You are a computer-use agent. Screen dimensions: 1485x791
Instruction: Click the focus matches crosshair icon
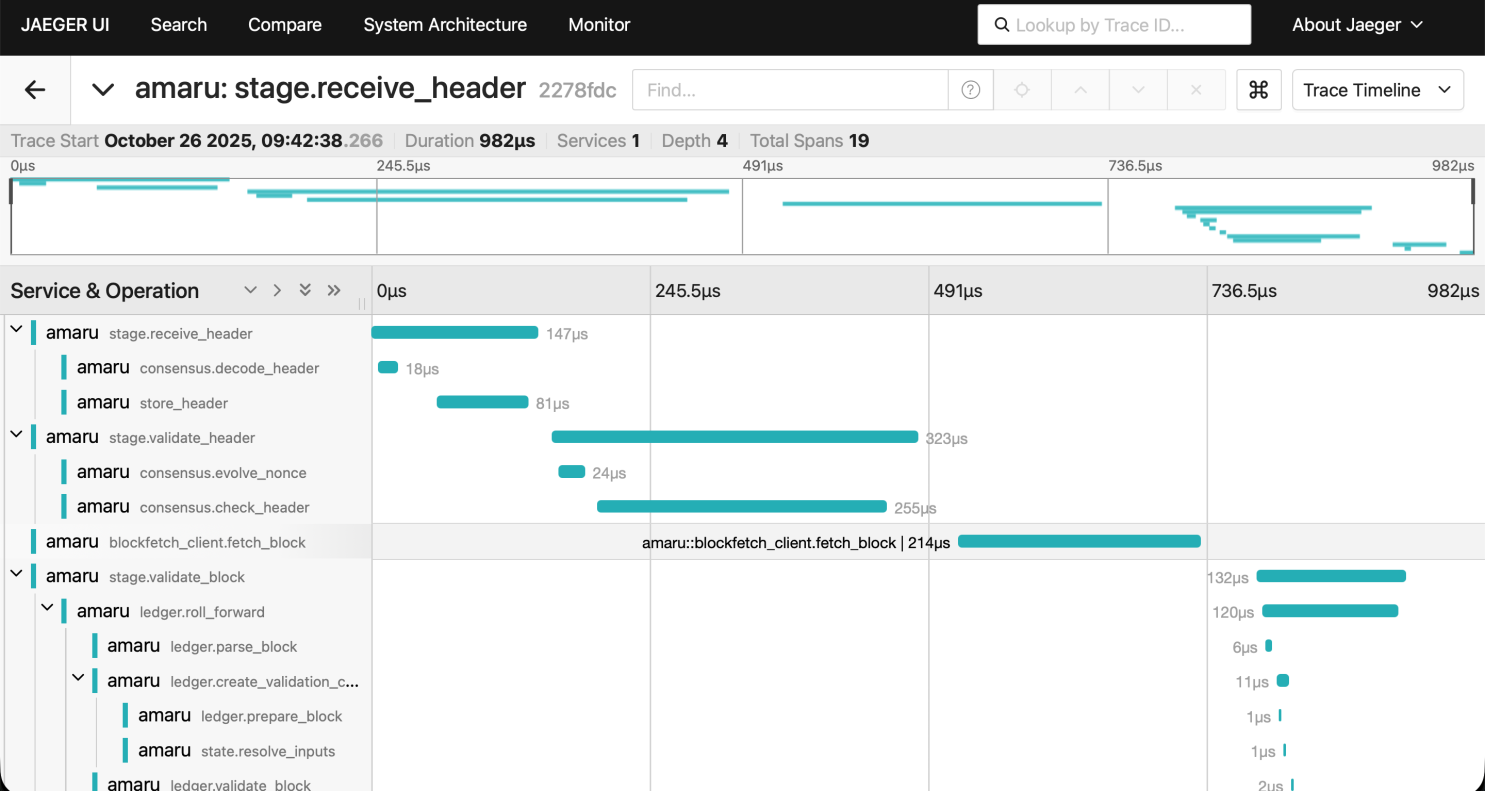[1022, 90]
